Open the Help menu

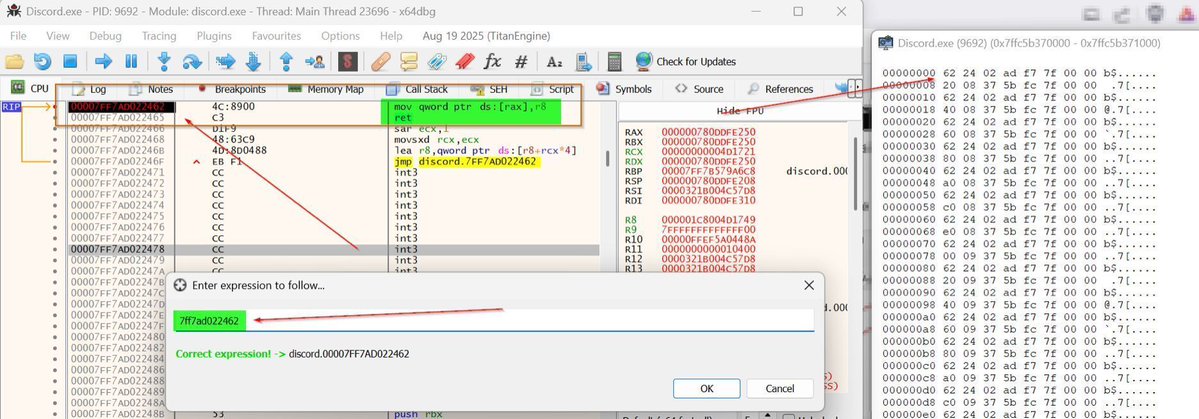pyautogui.click(x=391, y=36)
